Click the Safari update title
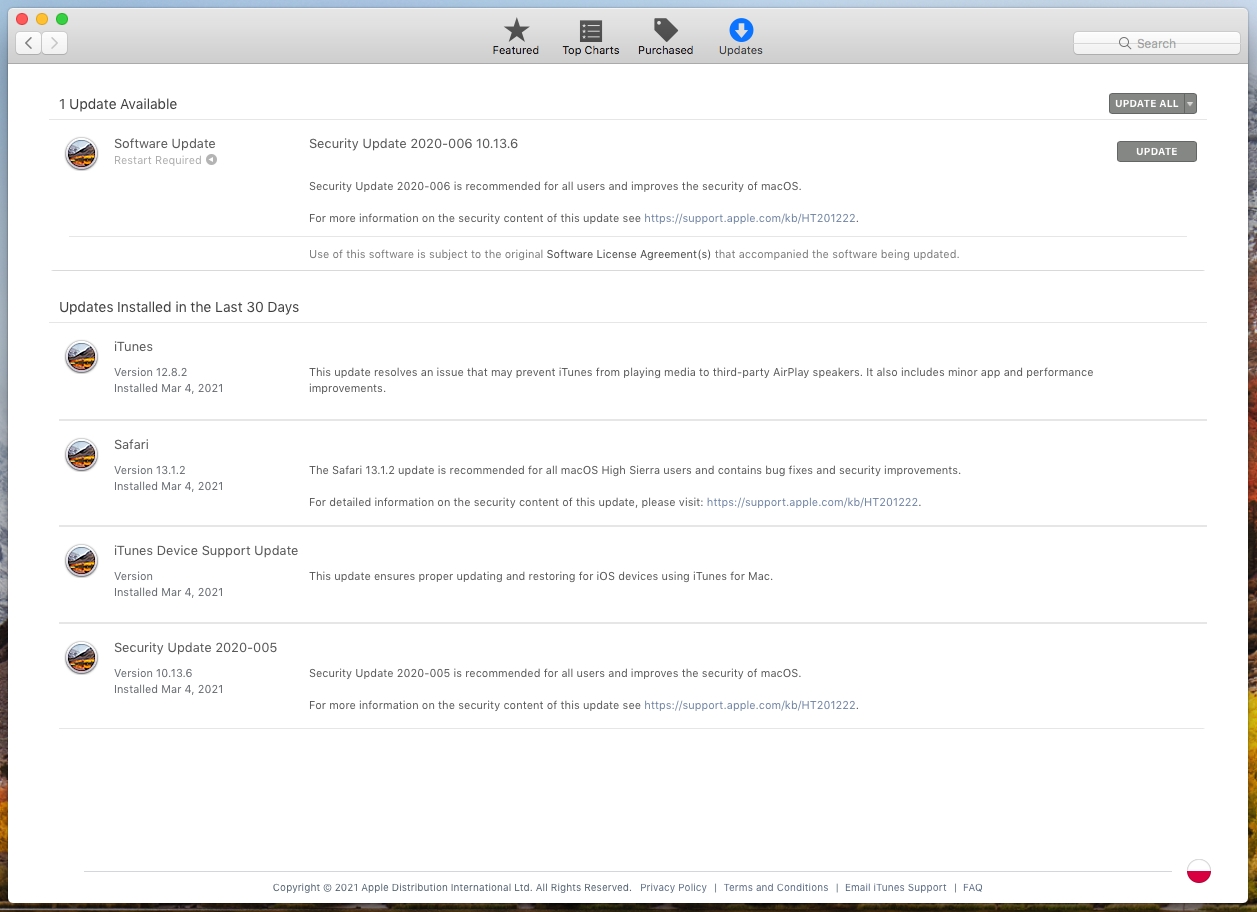This screenshot has width=1257, height=912. coord(131,445)
